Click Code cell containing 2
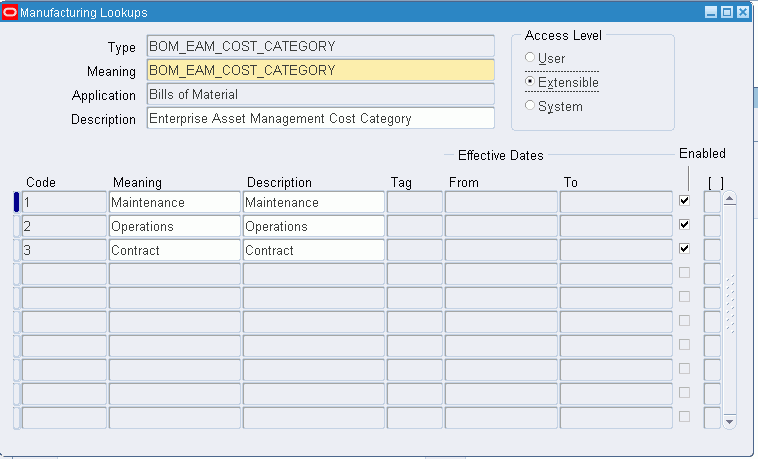 64,226
